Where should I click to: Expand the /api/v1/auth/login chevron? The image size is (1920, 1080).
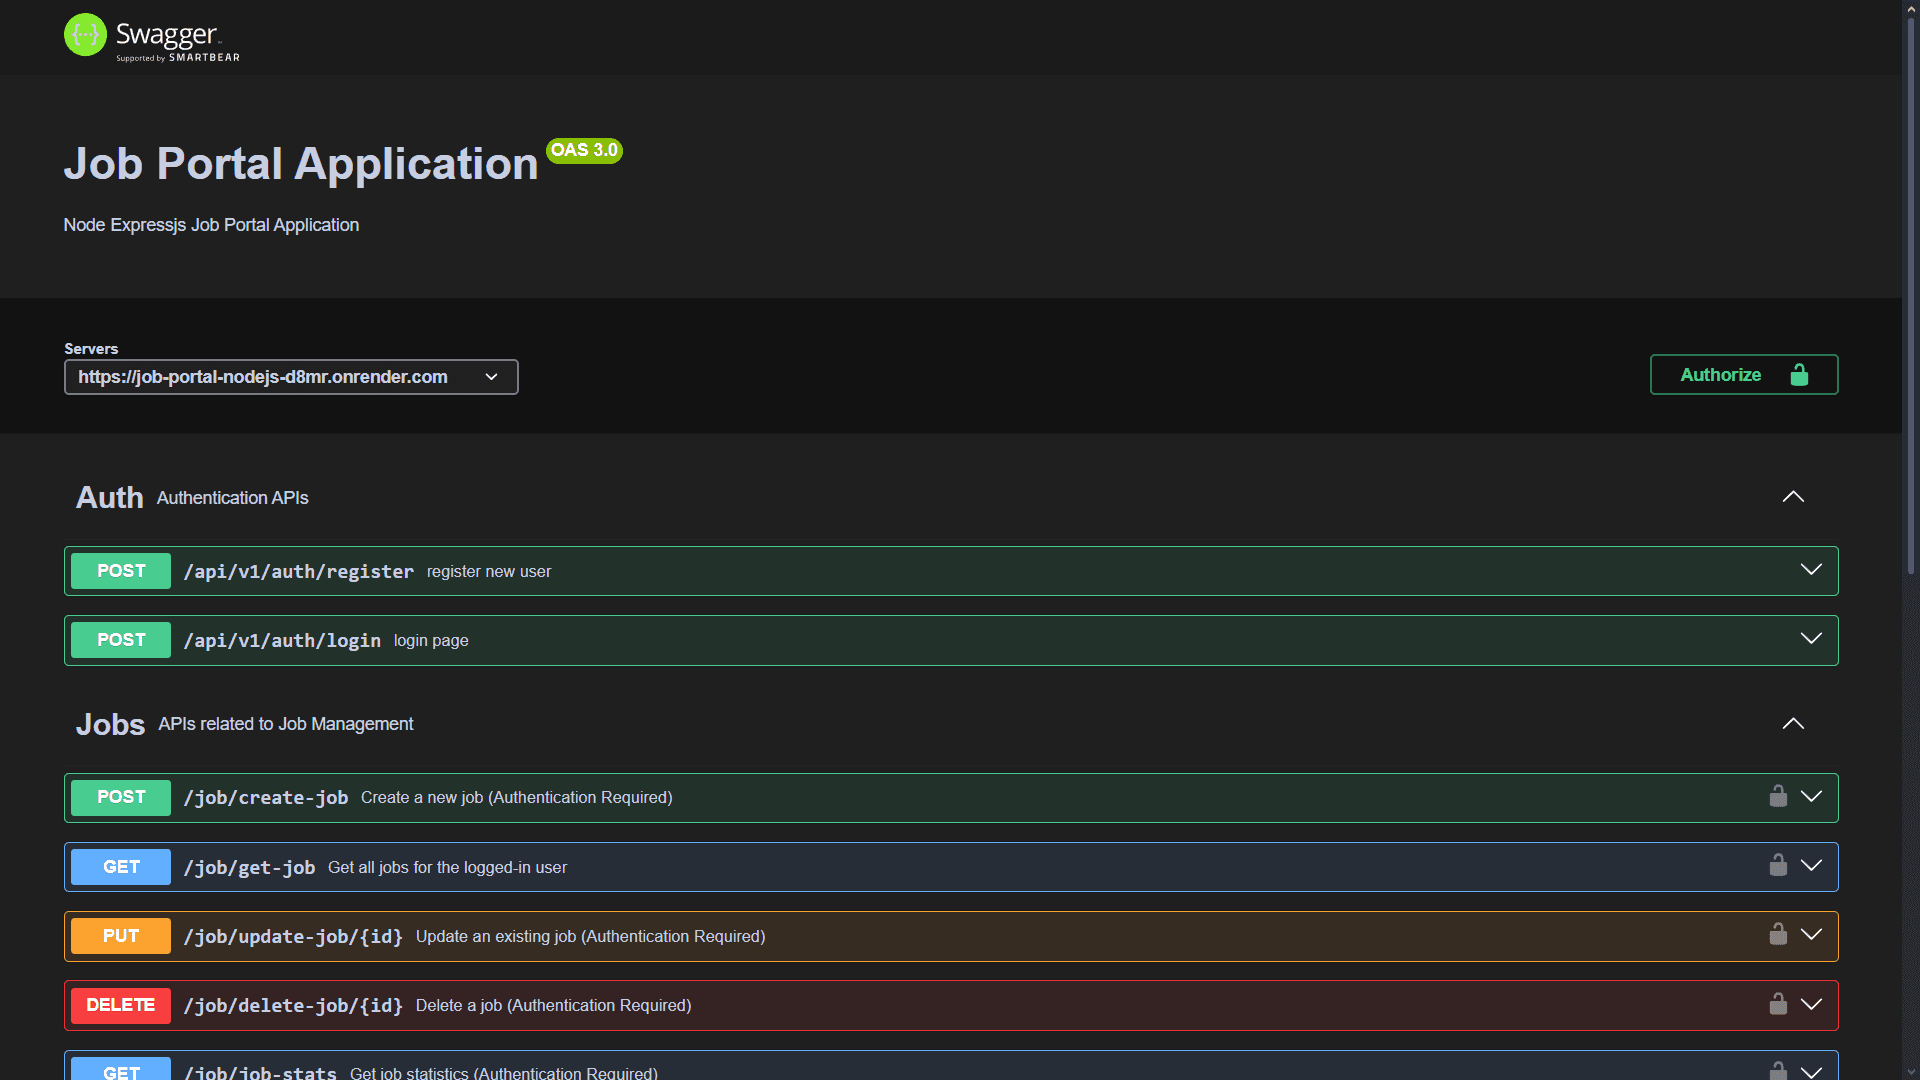tap(1811, 639)
